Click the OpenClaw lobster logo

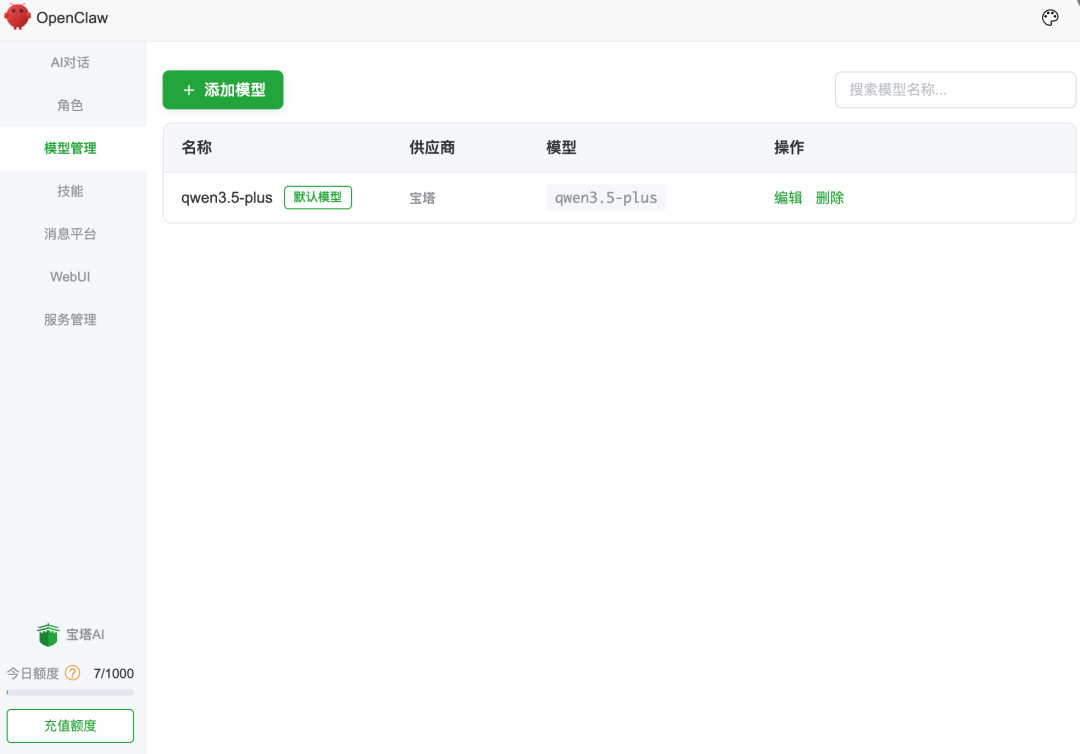(16, 17)
